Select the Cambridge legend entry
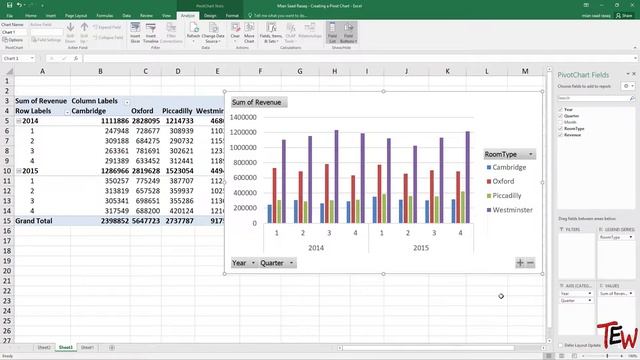 tap(506, 167)
